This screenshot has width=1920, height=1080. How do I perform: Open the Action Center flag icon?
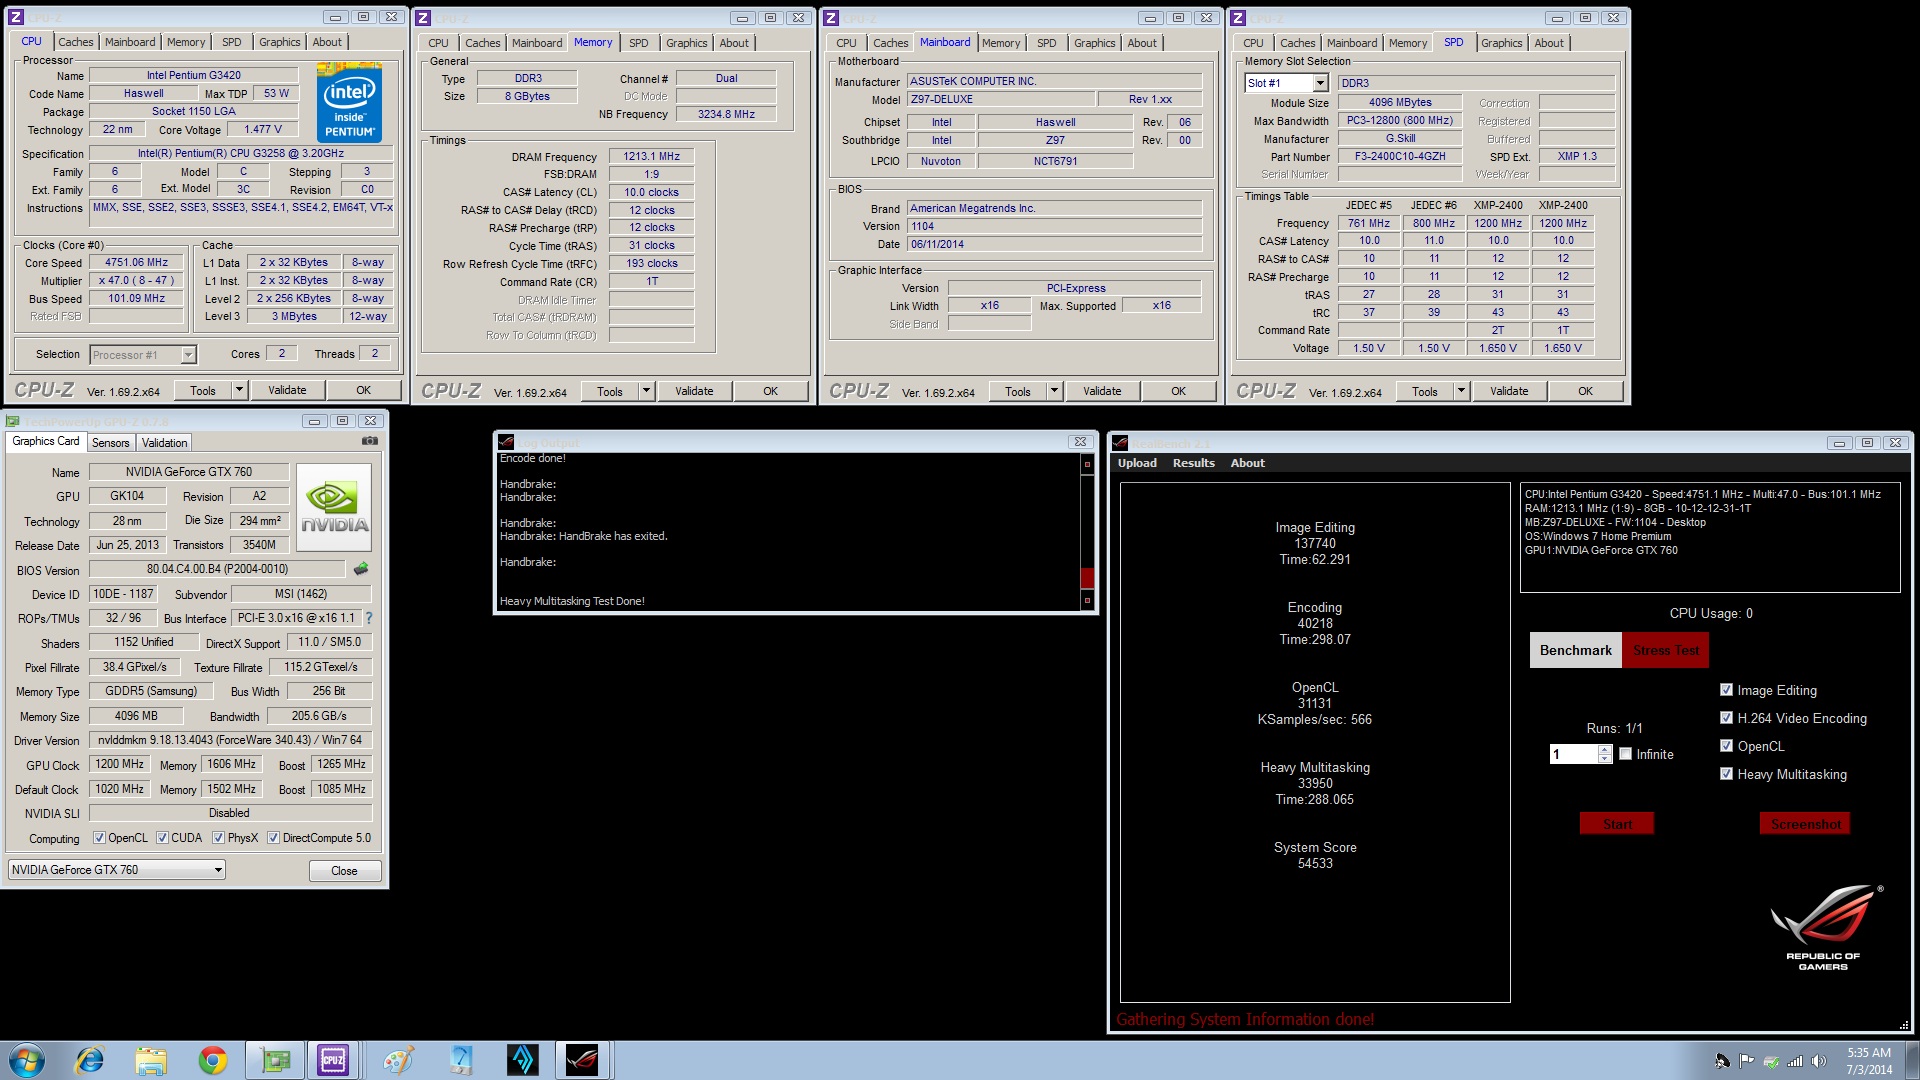pos(1746,1061)
